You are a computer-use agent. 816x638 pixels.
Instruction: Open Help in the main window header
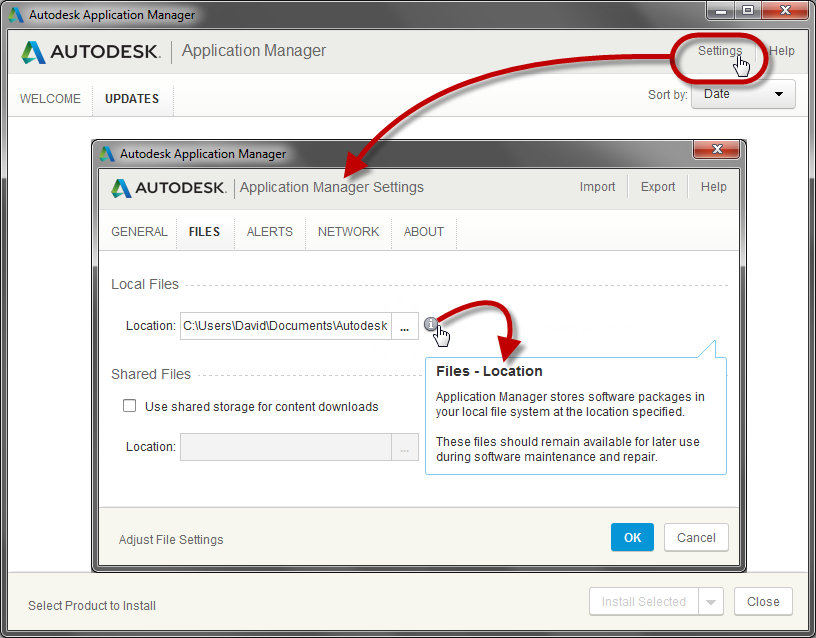click(782, 50)
